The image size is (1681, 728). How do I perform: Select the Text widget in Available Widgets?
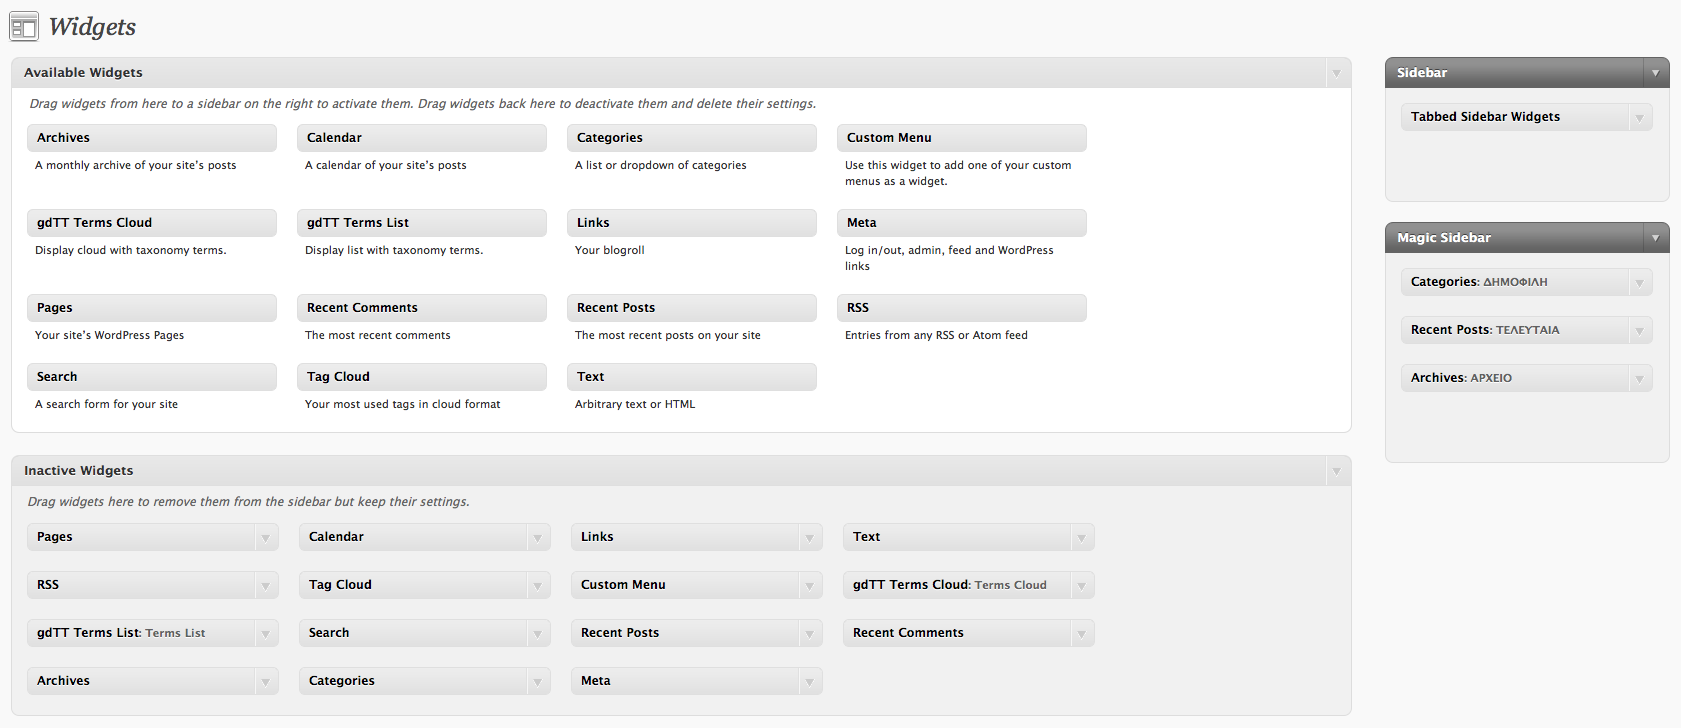(690, 377)
